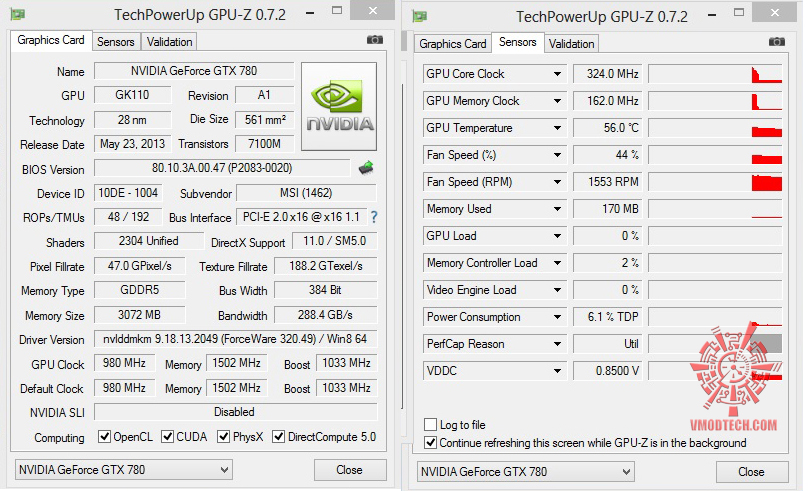Open the Validation tab in the right window

(571, 44)
